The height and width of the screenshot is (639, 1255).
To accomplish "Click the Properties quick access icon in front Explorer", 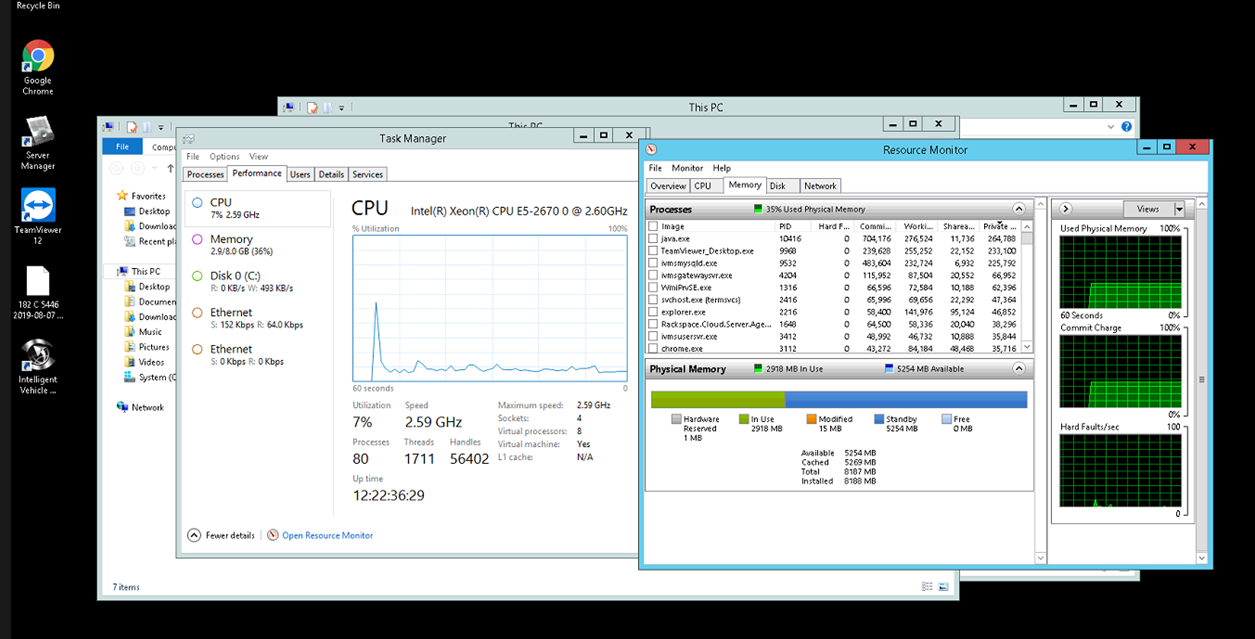I will click(131, 127).
